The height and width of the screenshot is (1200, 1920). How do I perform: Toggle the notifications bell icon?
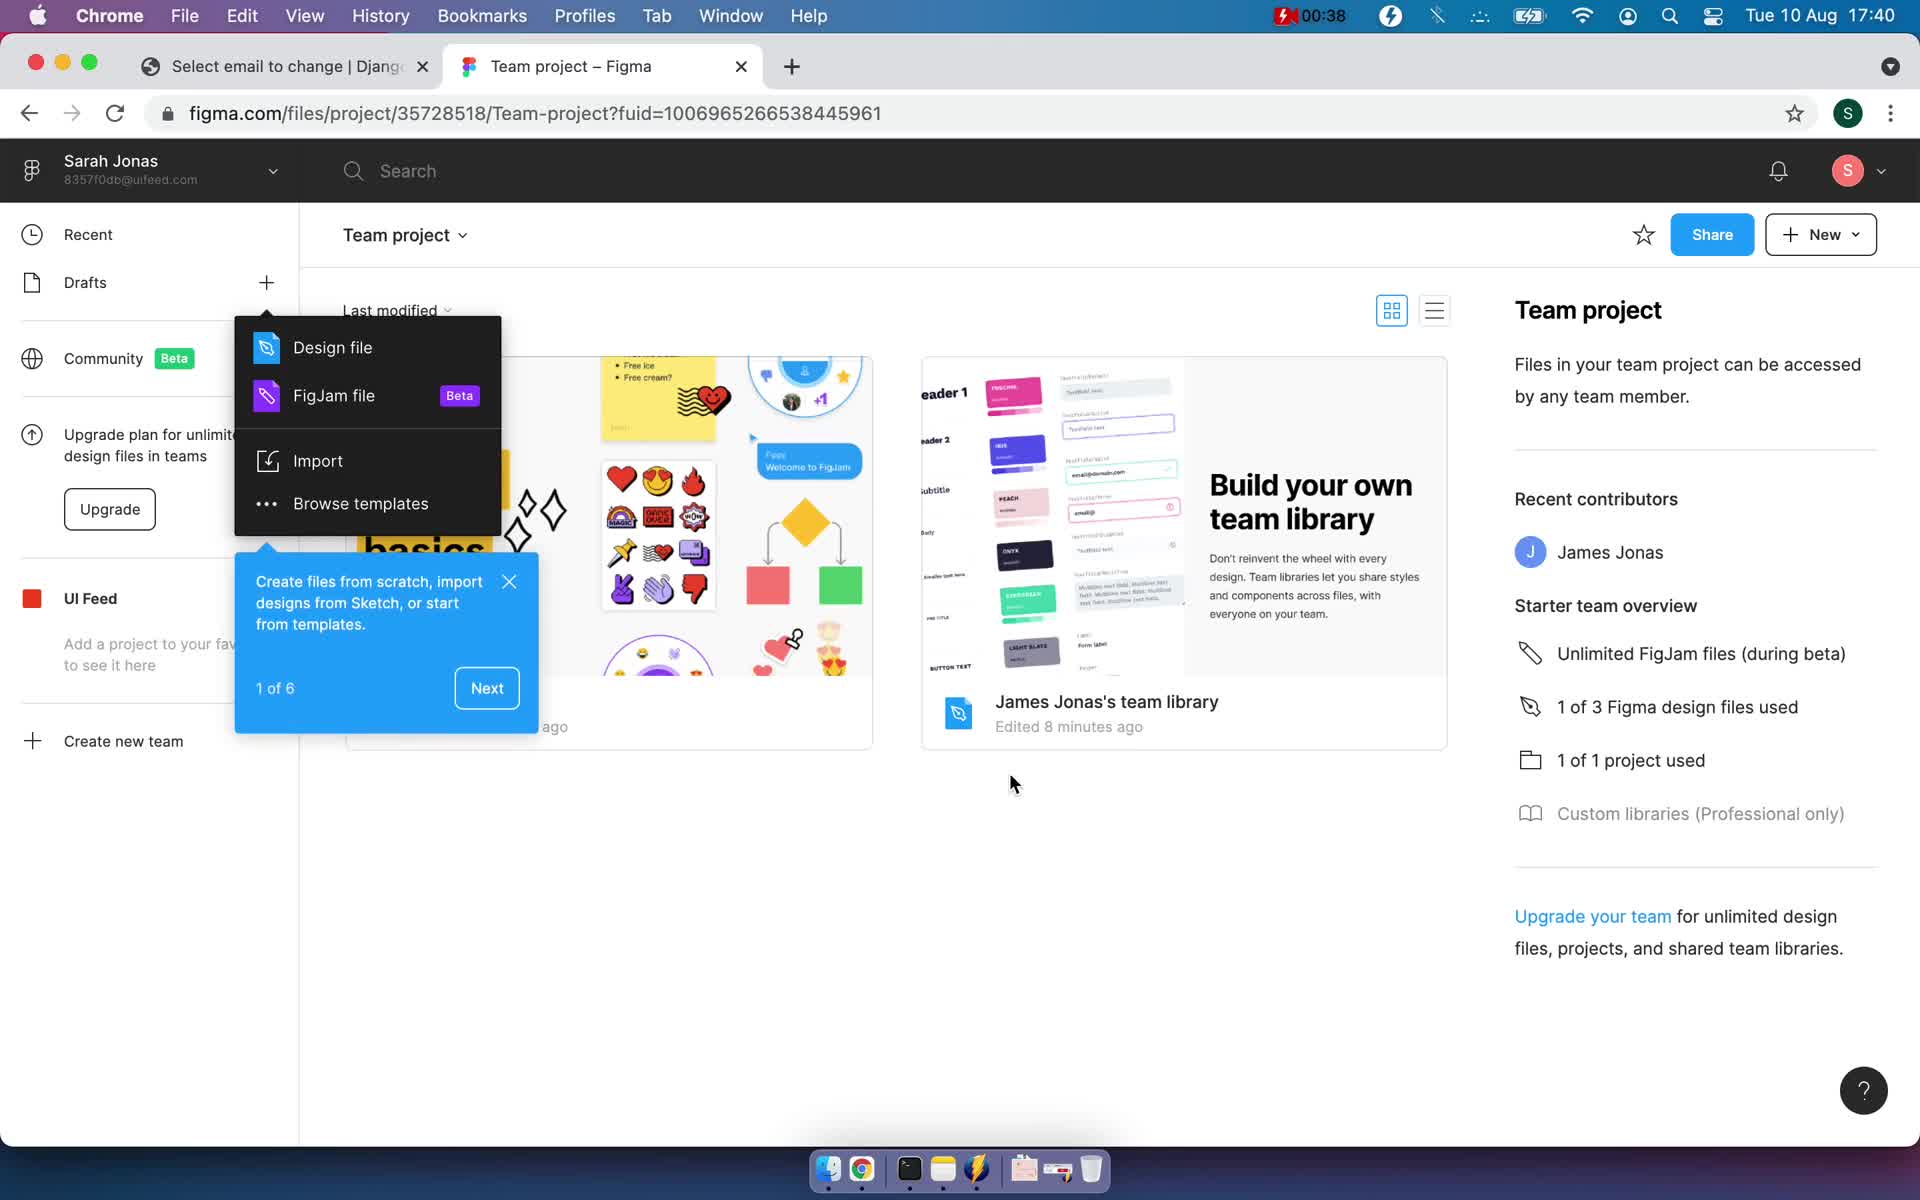click(1779, 170)
